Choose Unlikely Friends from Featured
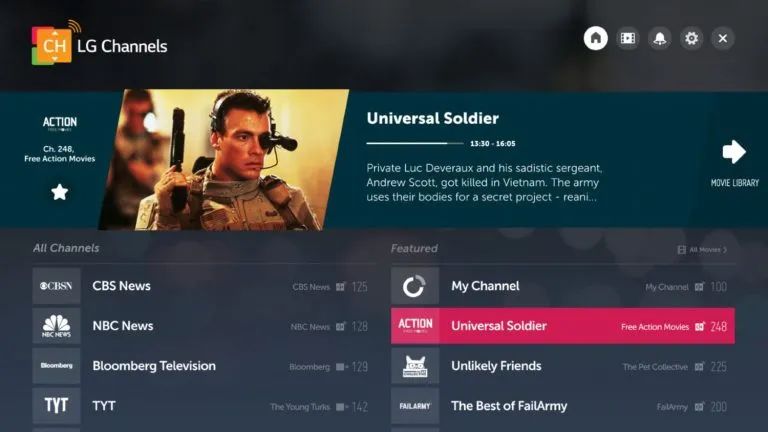Viewport: 768px width, 432px height. (x=563, y=366)
